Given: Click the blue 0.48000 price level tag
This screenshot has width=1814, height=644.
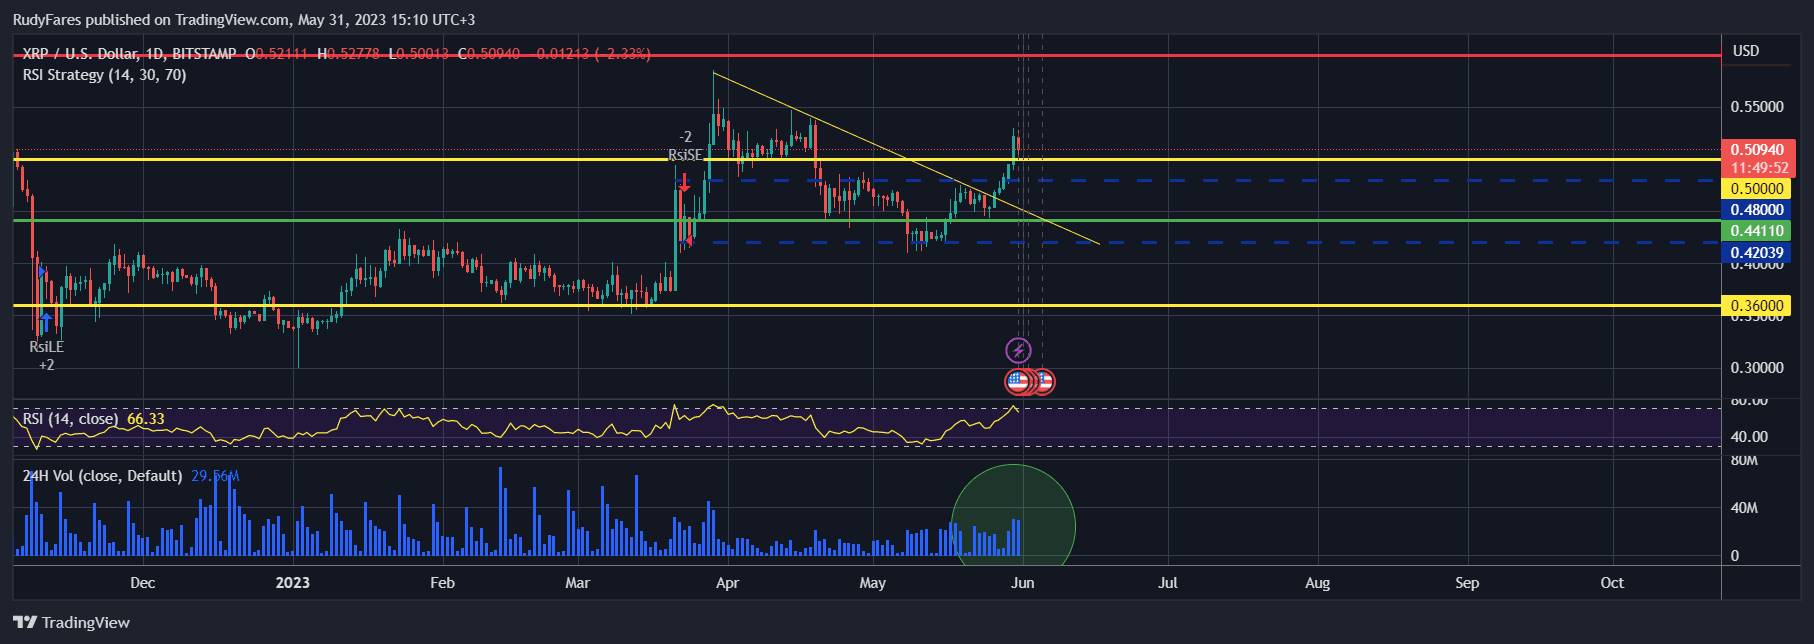Looking at the screenshot, I should click(x=1756, y=210).
